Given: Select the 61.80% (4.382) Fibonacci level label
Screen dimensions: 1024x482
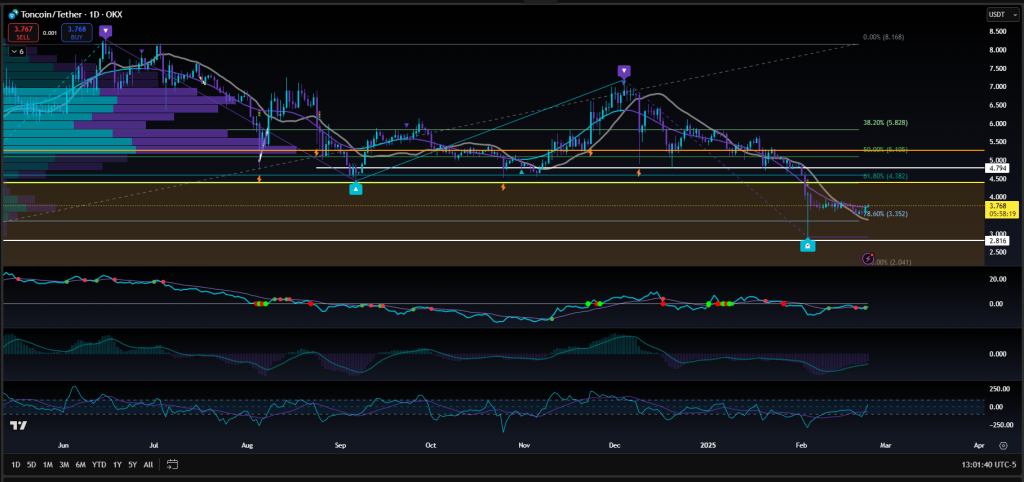Looking at the screenshot, I should (x=886, y=176).
